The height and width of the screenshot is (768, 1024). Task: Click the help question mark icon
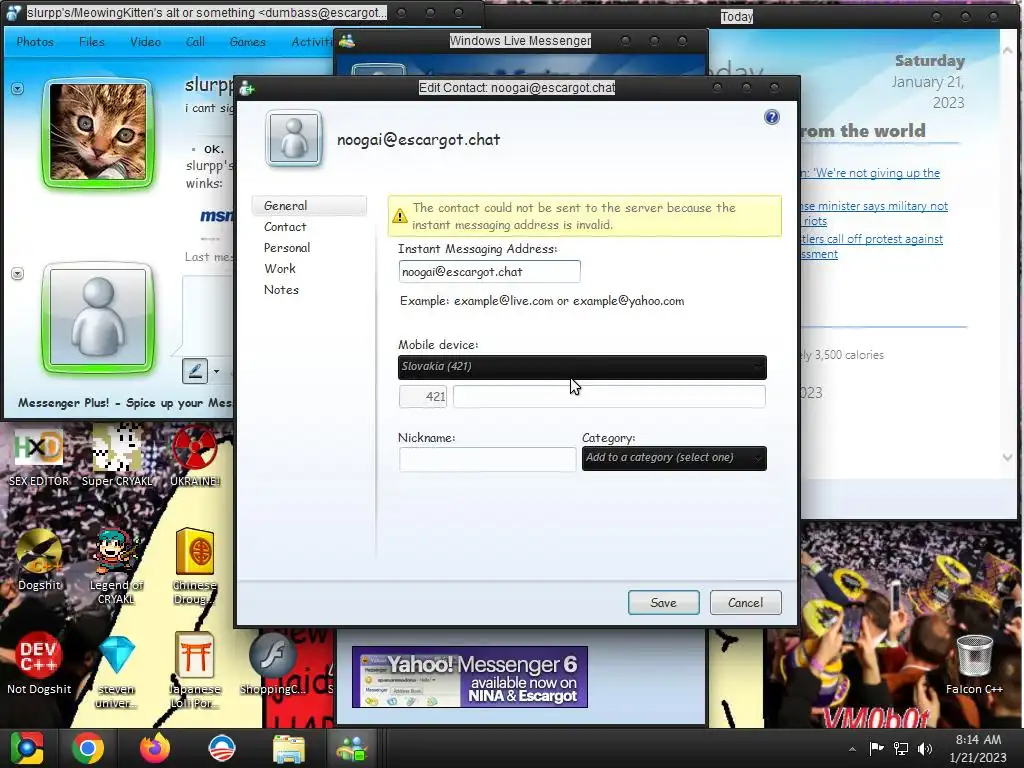[x=771, y=117]
